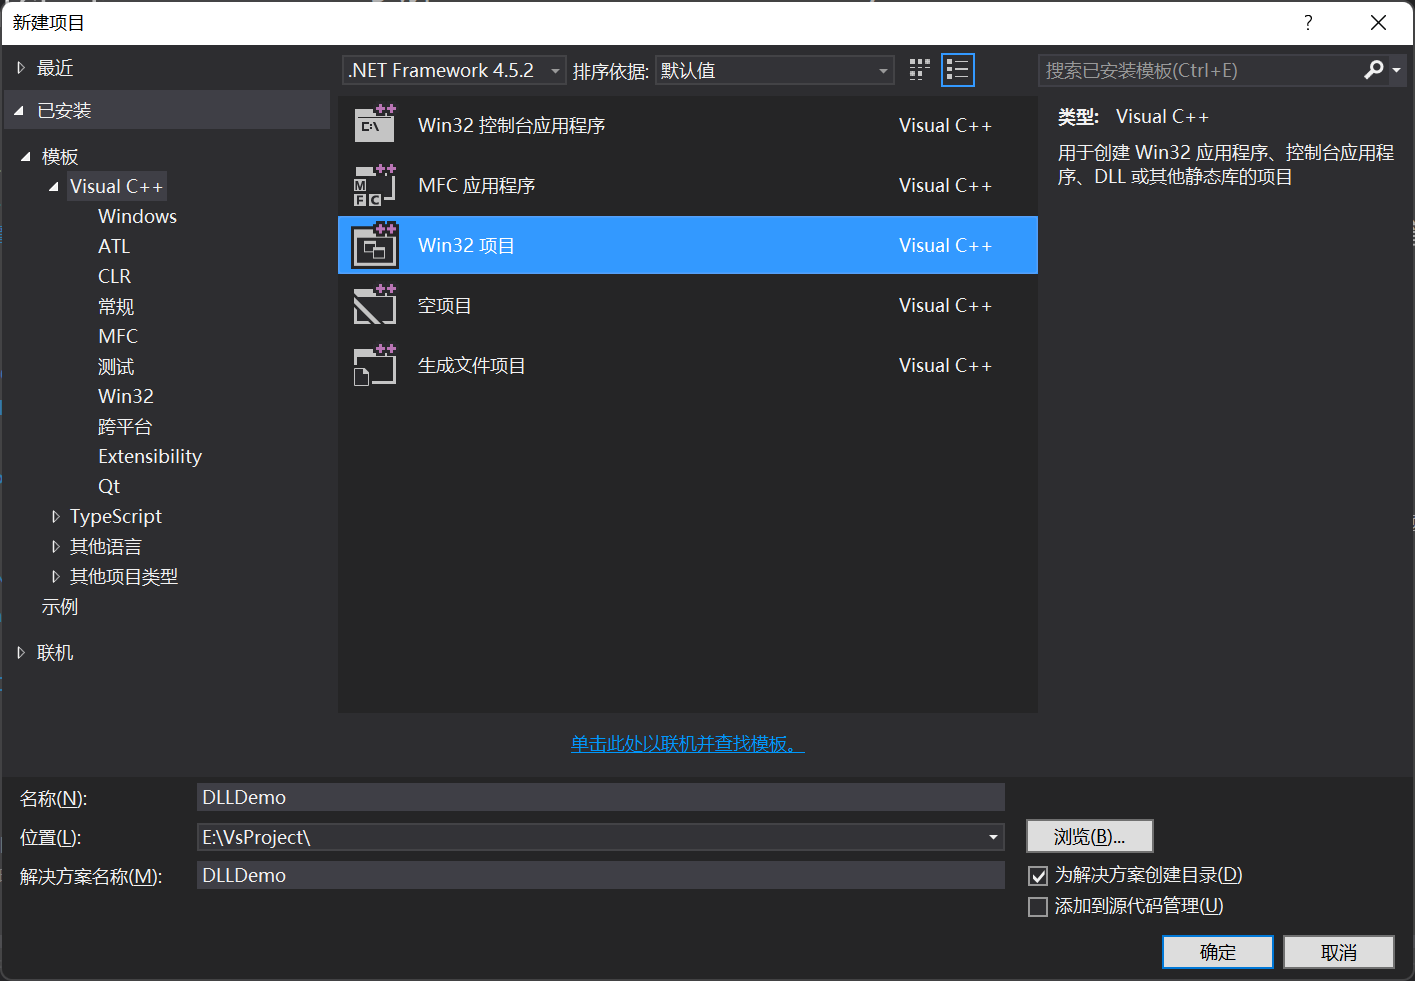Switch to small icons grid view
This screenshot has width=1415, height=981.
pyautogui.click(x=919, y=70)
